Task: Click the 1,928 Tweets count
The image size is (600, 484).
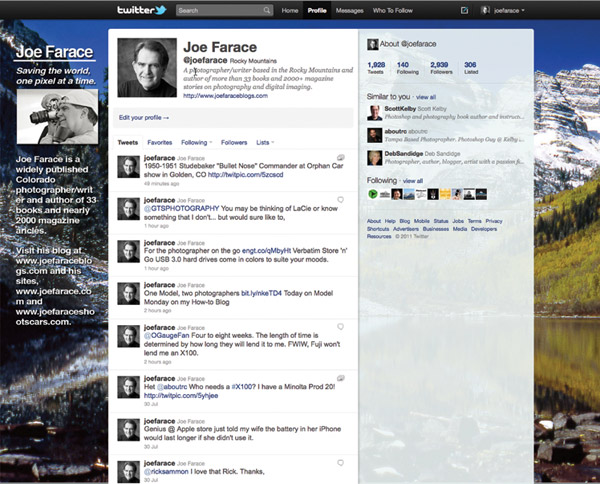Action: coord(376,68)
